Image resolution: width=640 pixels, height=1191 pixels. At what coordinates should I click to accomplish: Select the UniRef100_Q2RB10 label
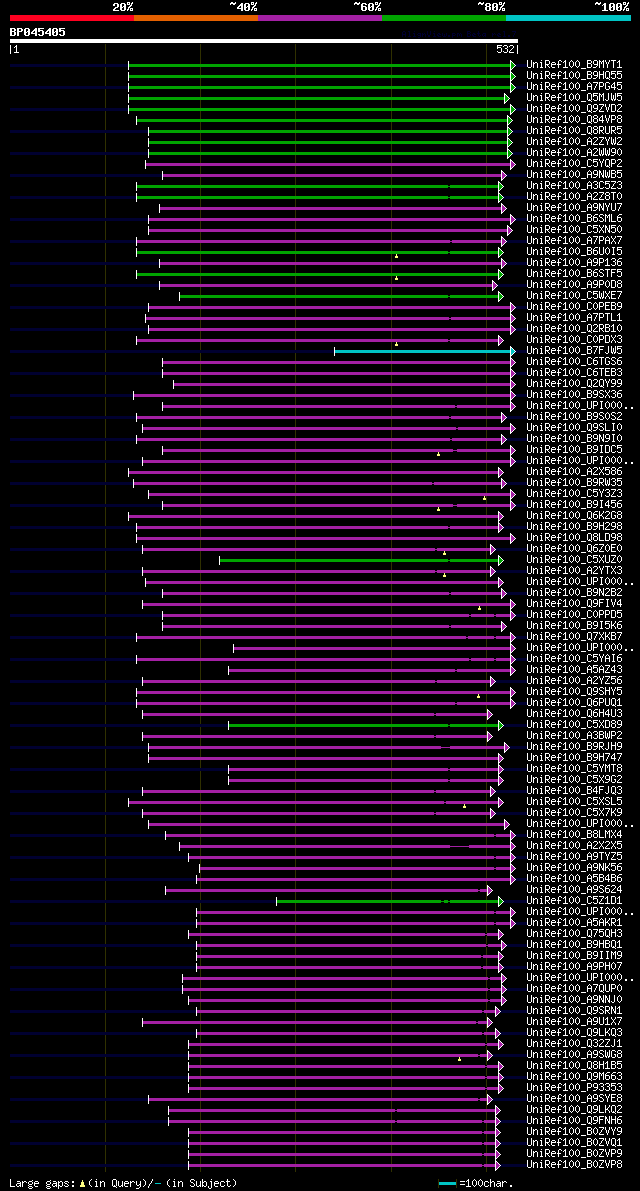point(574,329)
